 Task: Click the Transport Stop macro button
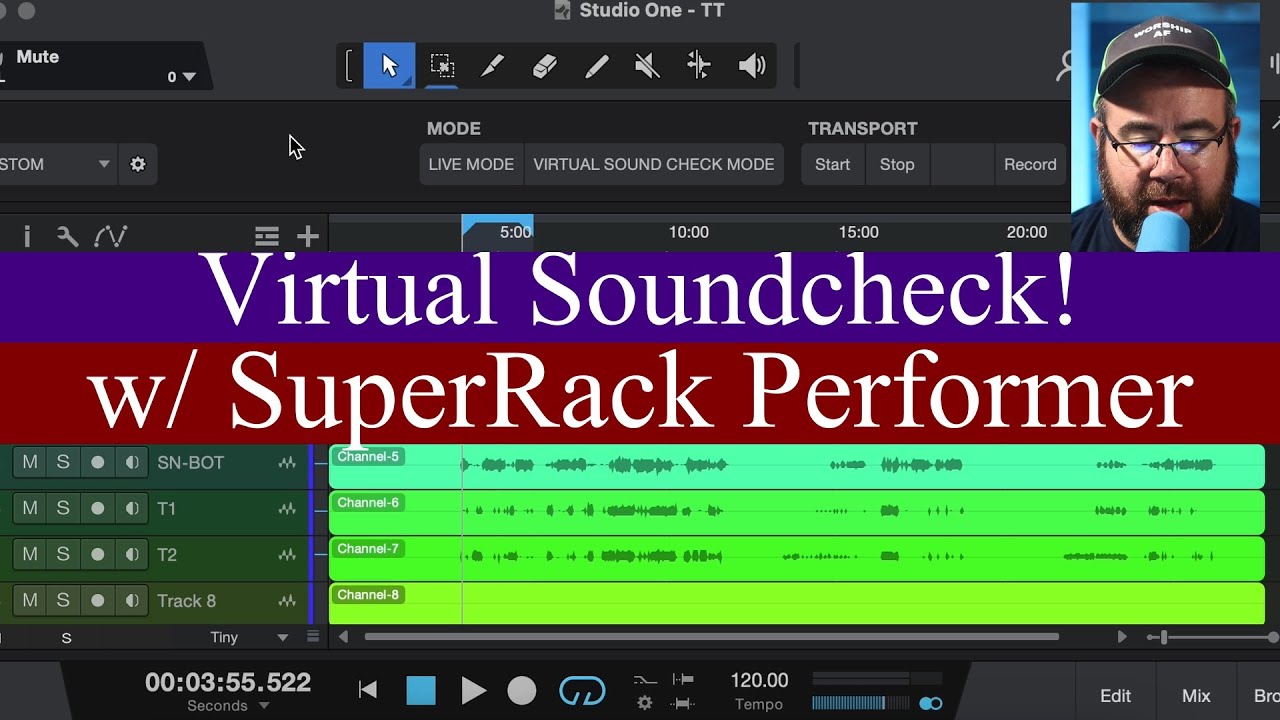point(897,164)
